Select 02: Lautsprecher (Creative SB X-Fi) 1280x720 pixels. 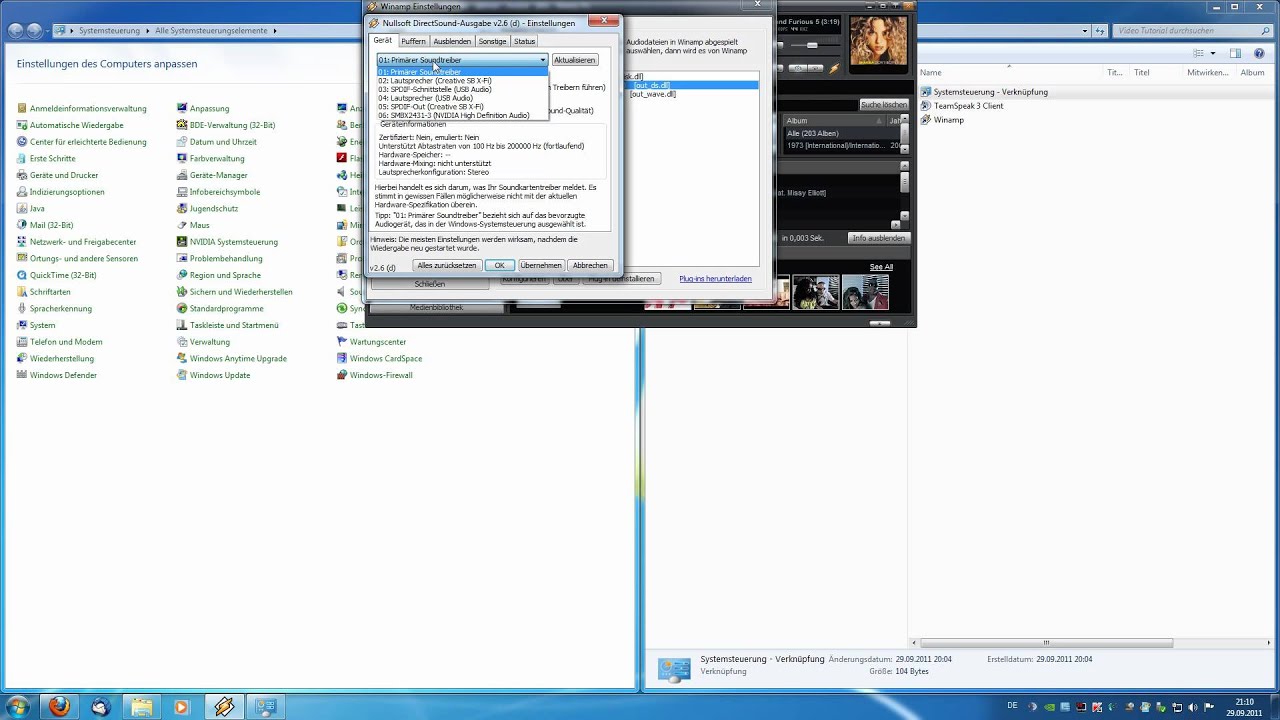pyautogui.click(x=462, y=81)
